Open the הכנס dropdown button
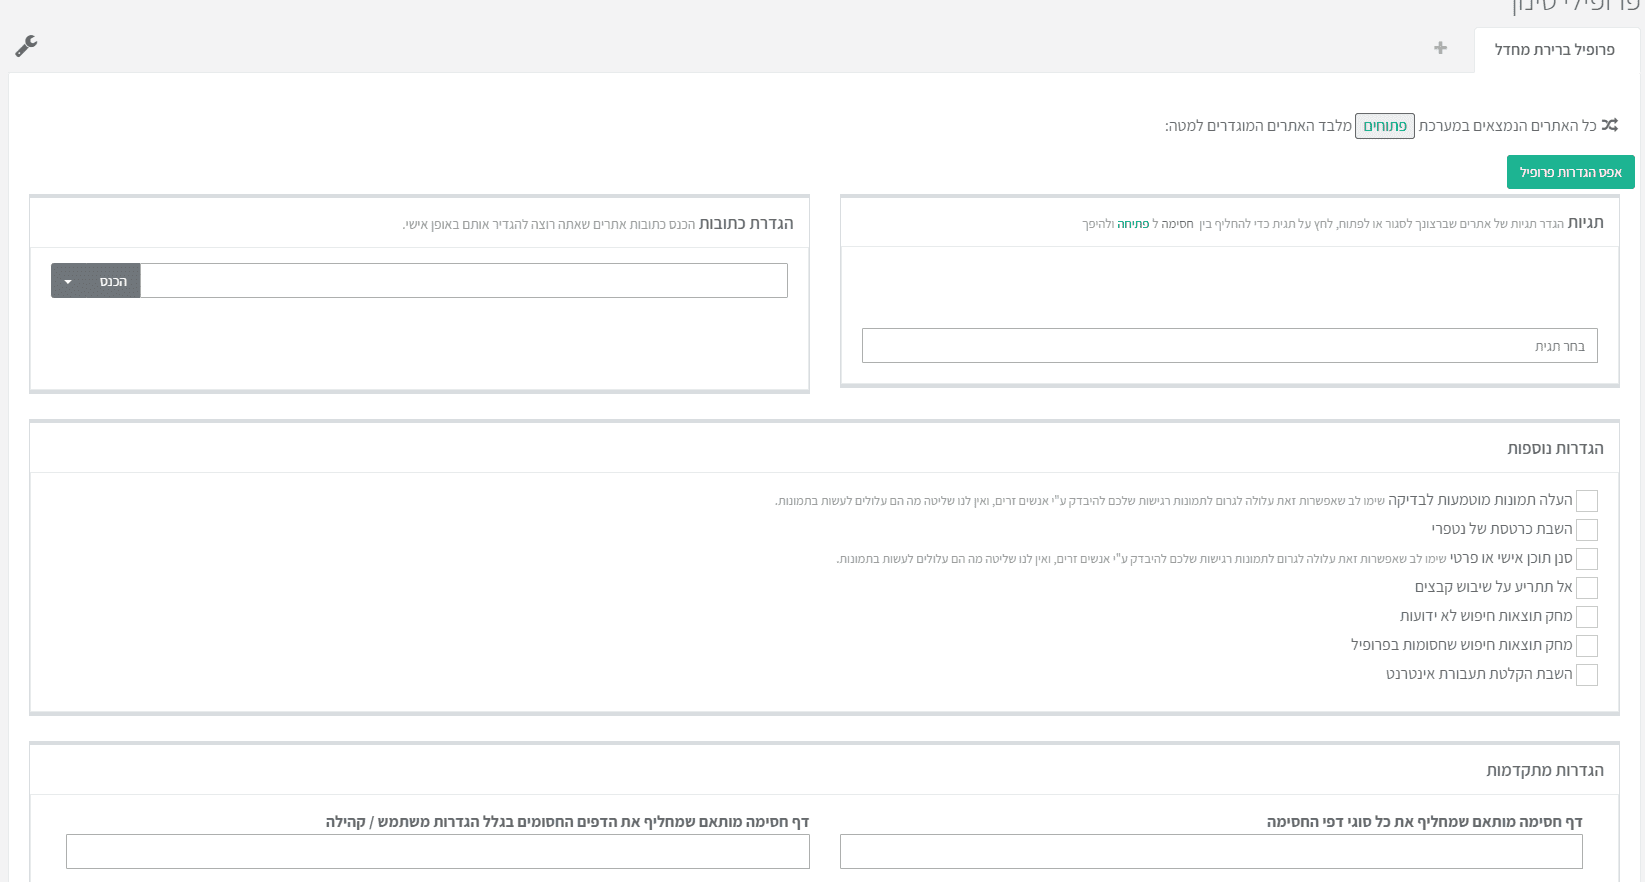The height and width of the screenshot is (882, 1645). tap(96, 281)
